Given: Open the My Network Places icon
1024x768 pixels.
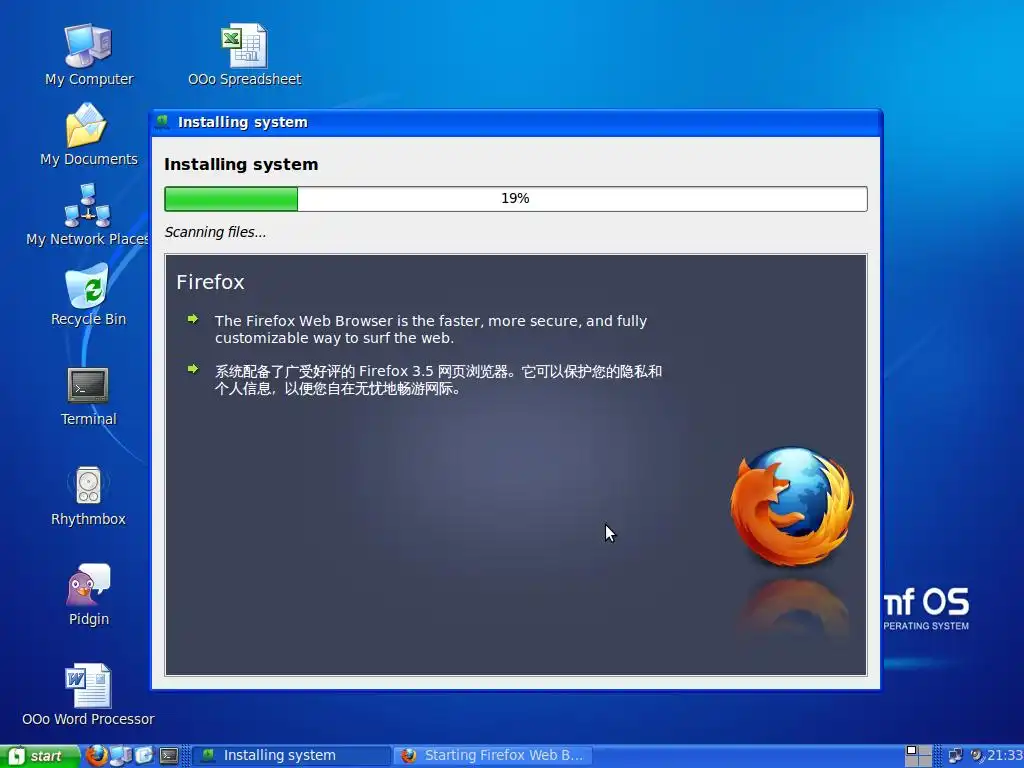Looking at the screenshot, I should pos(88,214).
